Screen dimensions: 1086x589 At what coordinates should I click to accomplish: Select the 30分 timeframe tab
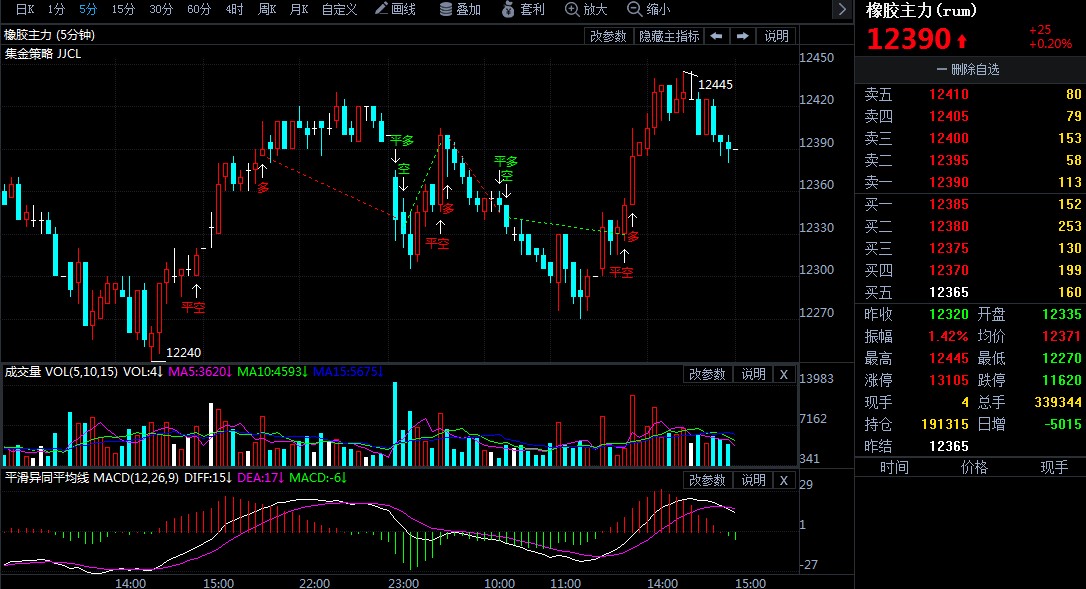click(x=161, y=9)
